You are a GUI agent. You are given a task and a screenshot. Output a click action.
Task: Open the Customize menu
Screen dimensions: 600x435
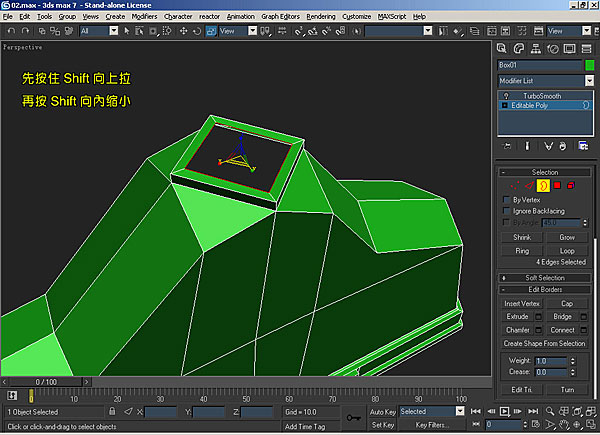pos(356,16)
